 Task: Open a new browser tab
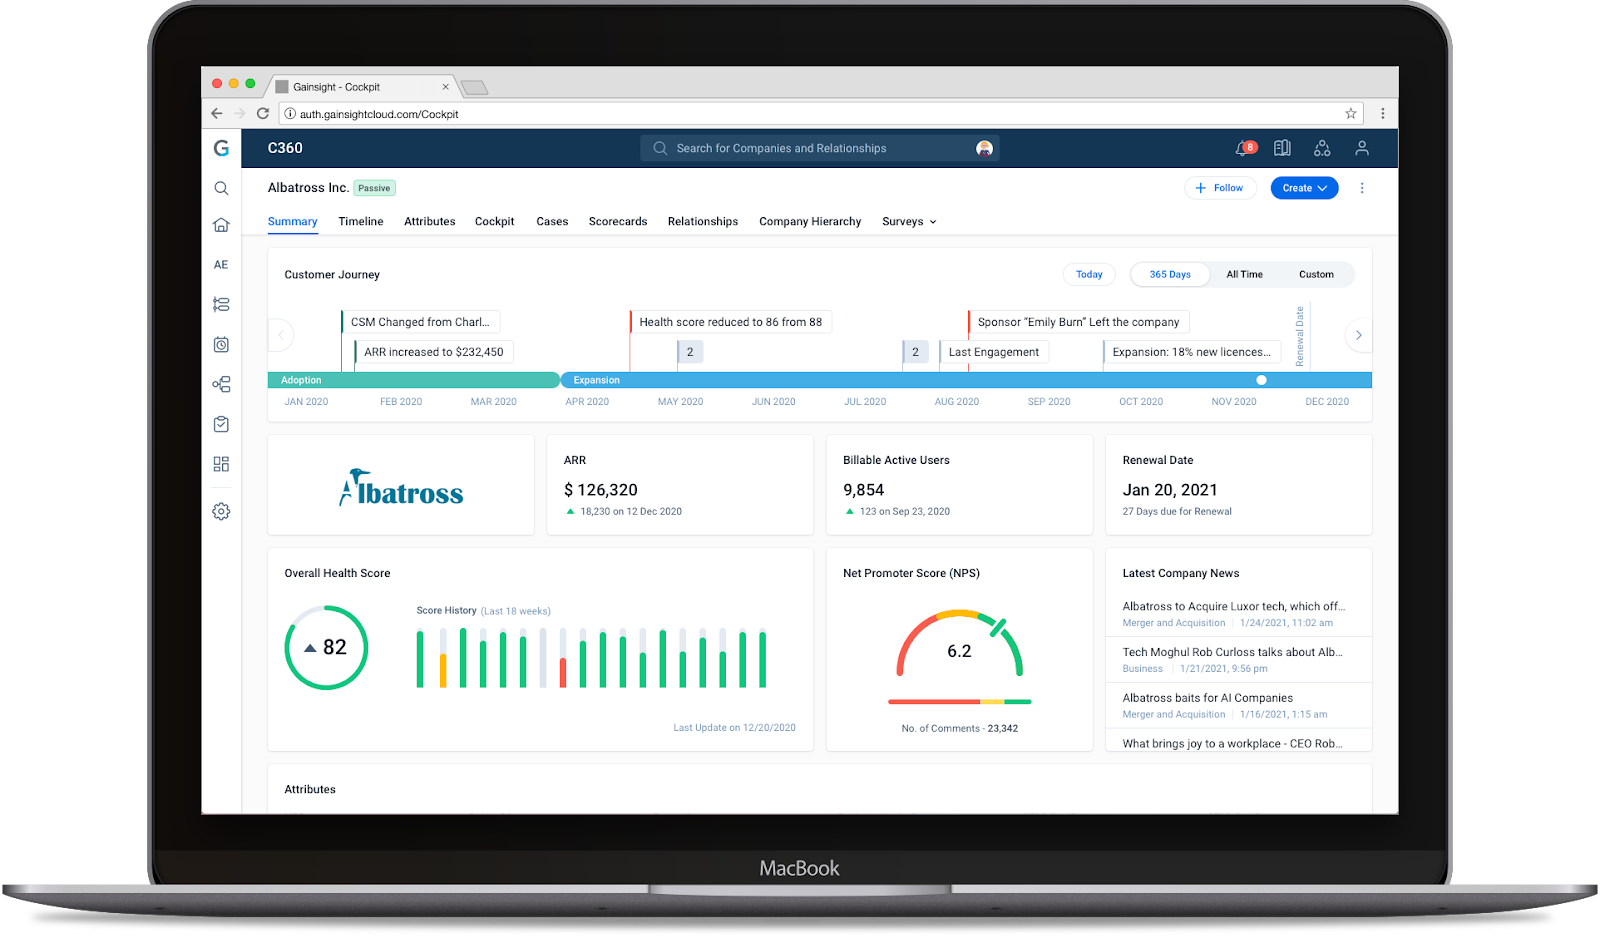click(x=474, y=88)
